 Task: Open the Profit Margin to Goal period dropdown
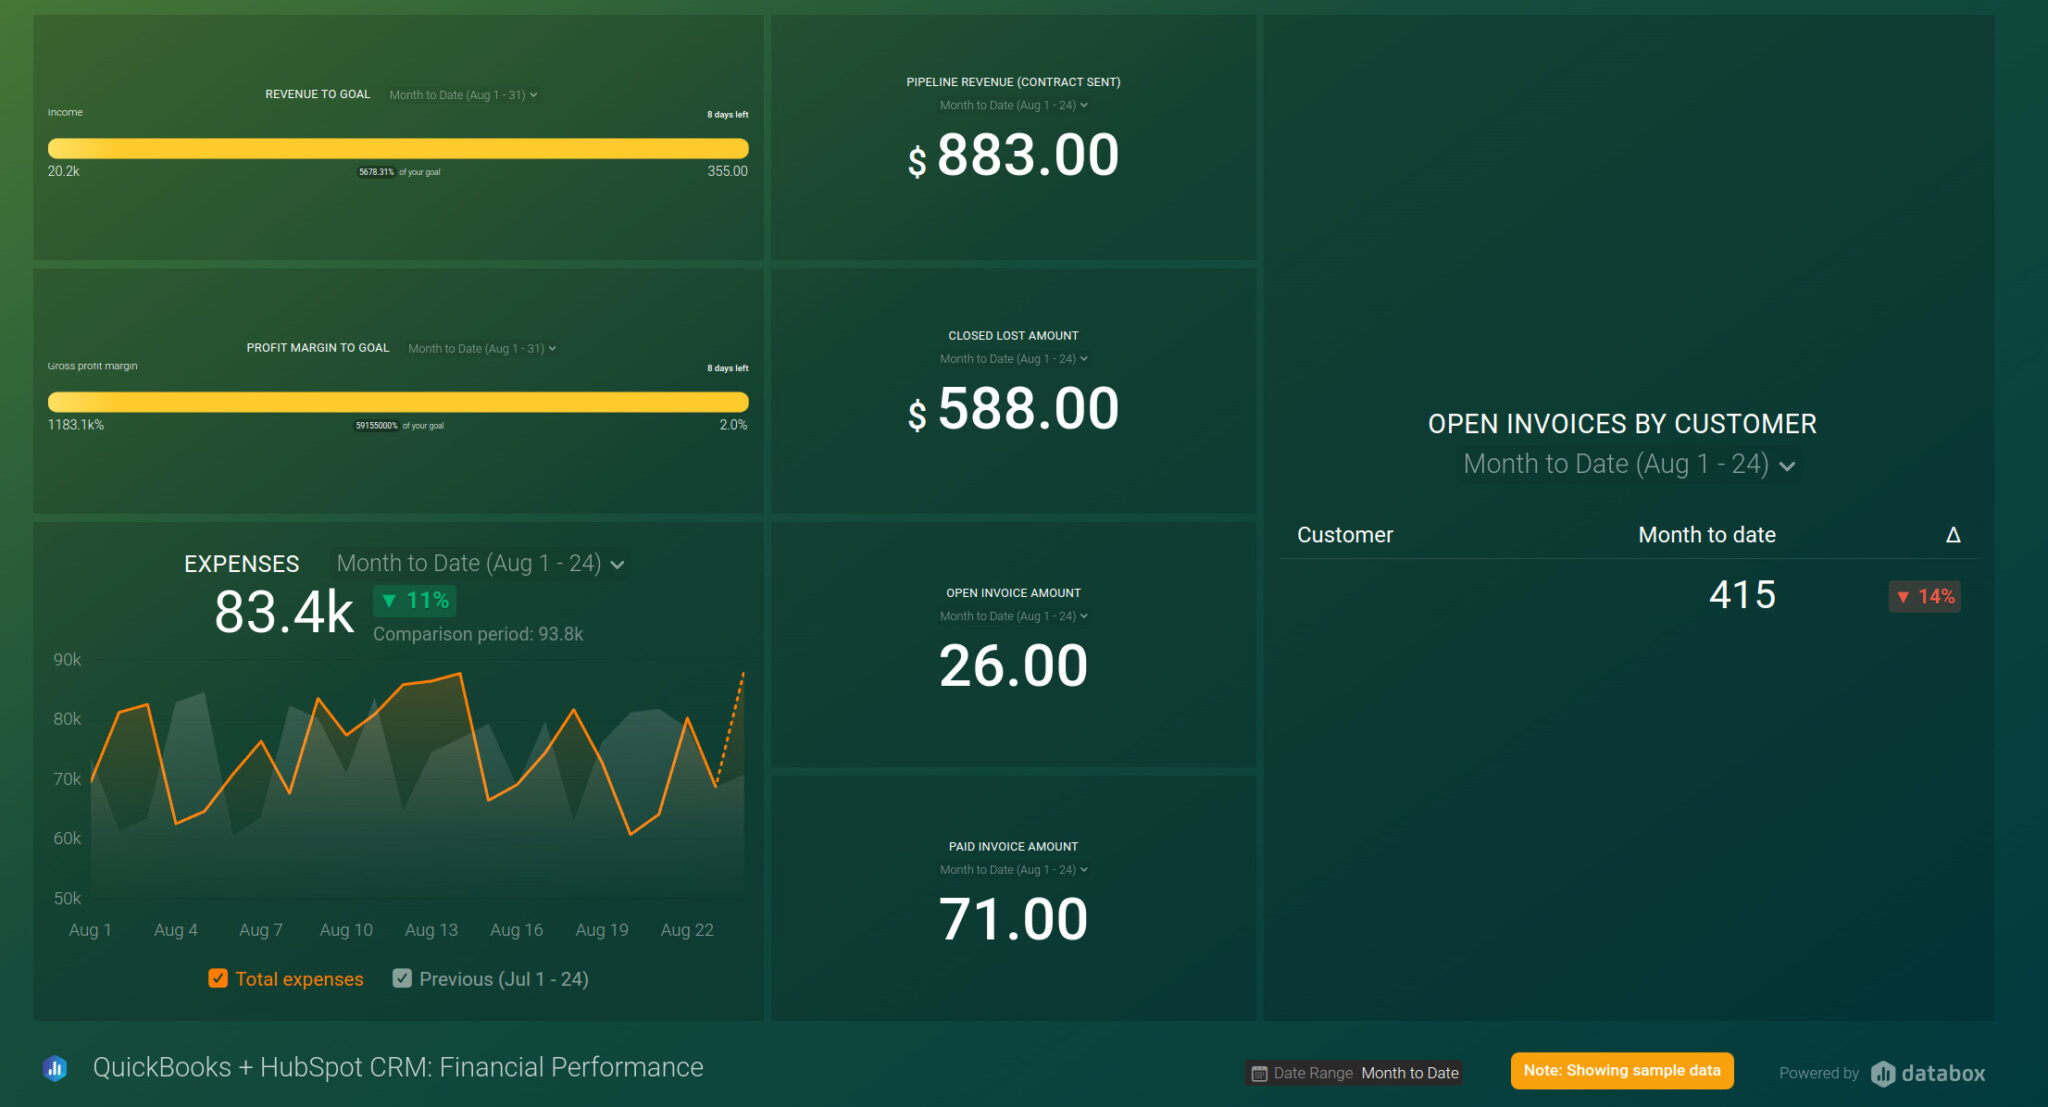pyautogui.click(x=481, y=348)
